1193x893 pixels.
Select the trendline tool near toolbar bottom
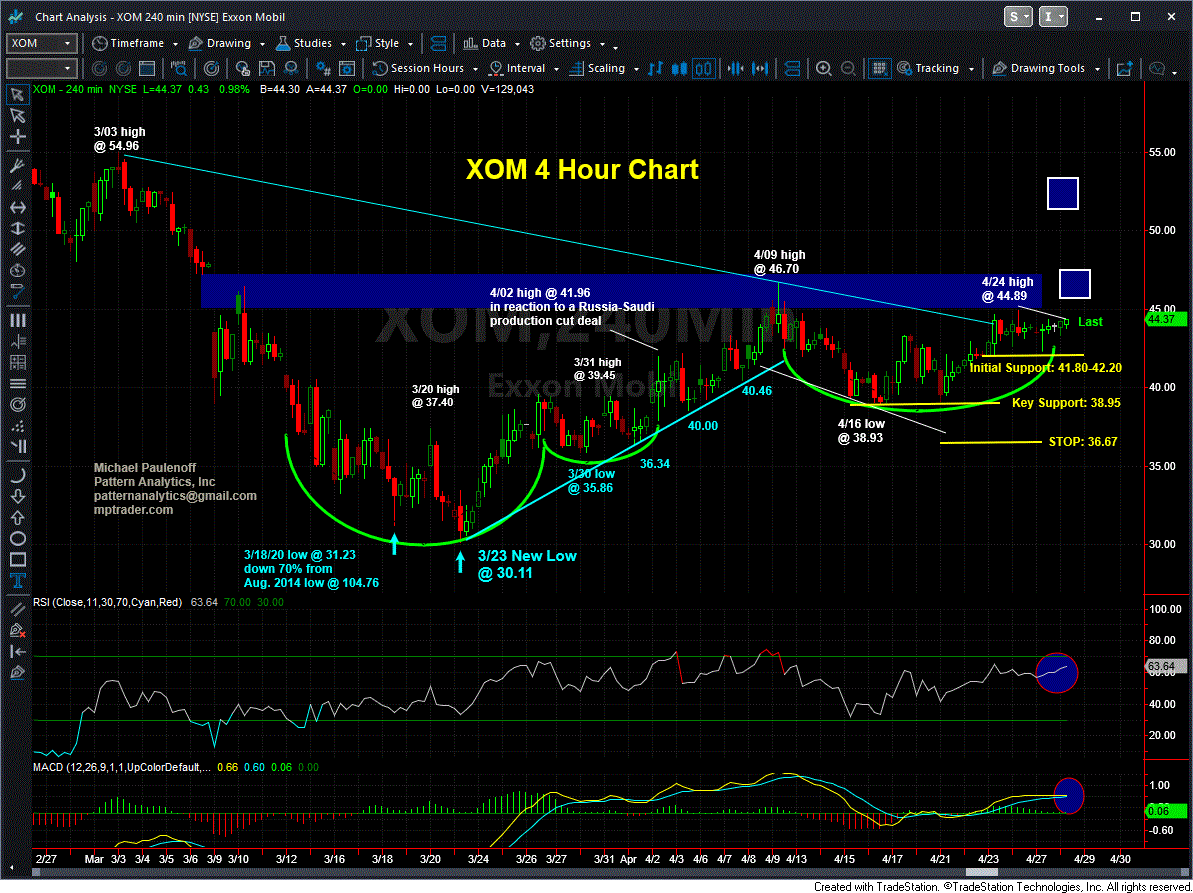pos(17,609)
